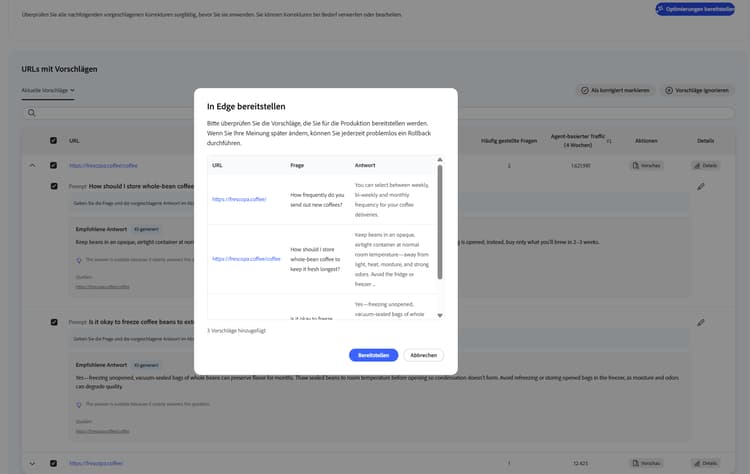Click Als korrigiert markieren checkmark button

point(616,90)
